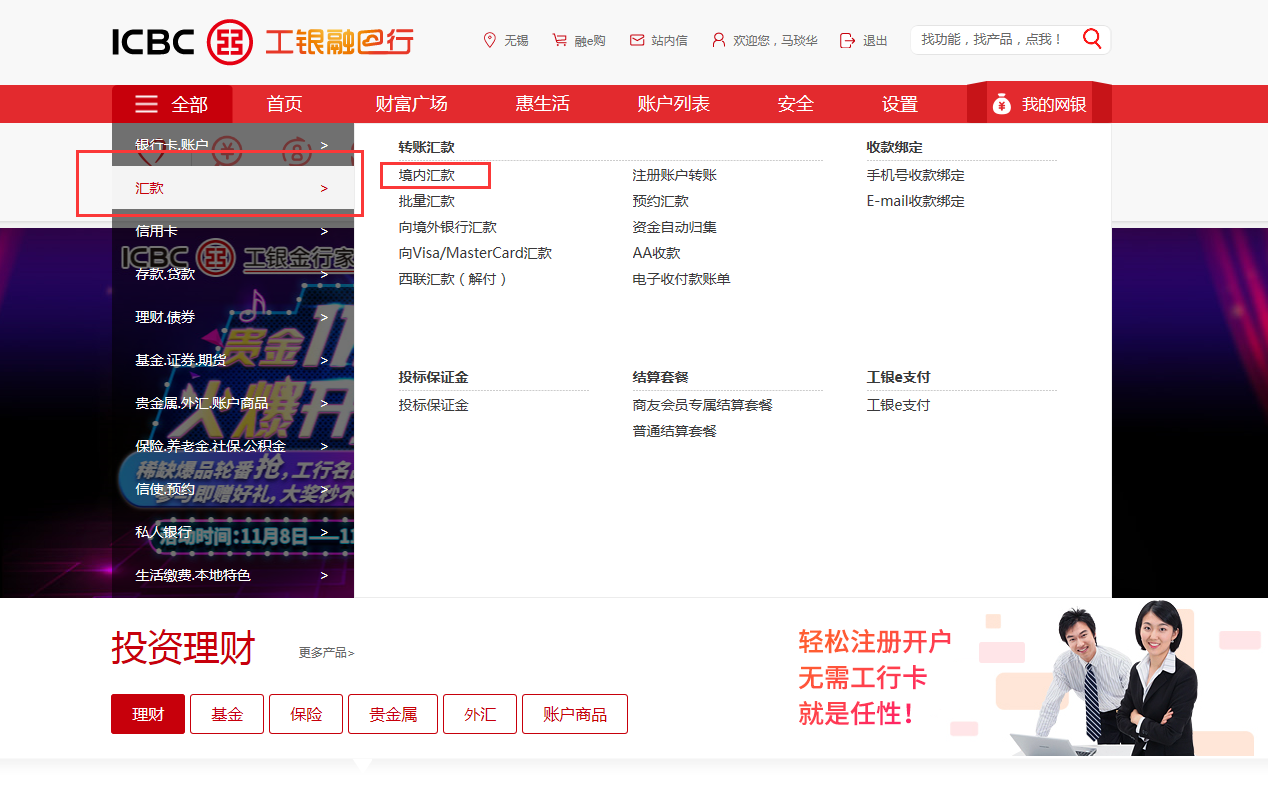Viewport: 1268px width, 792px height.
Task: Open the 手机号收款绑定 link
Action: (x=915, y=175)
